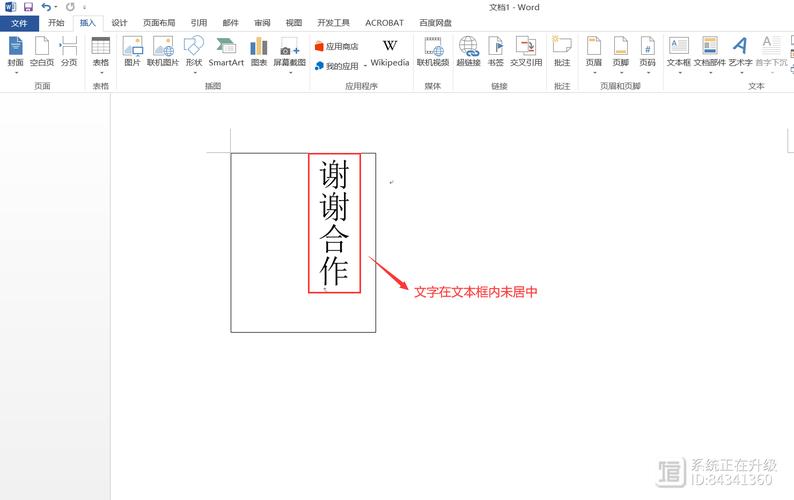The height and width of the screenshot is (500, 794).
Task: Add a comment (批注)
Action: [562, 52]
